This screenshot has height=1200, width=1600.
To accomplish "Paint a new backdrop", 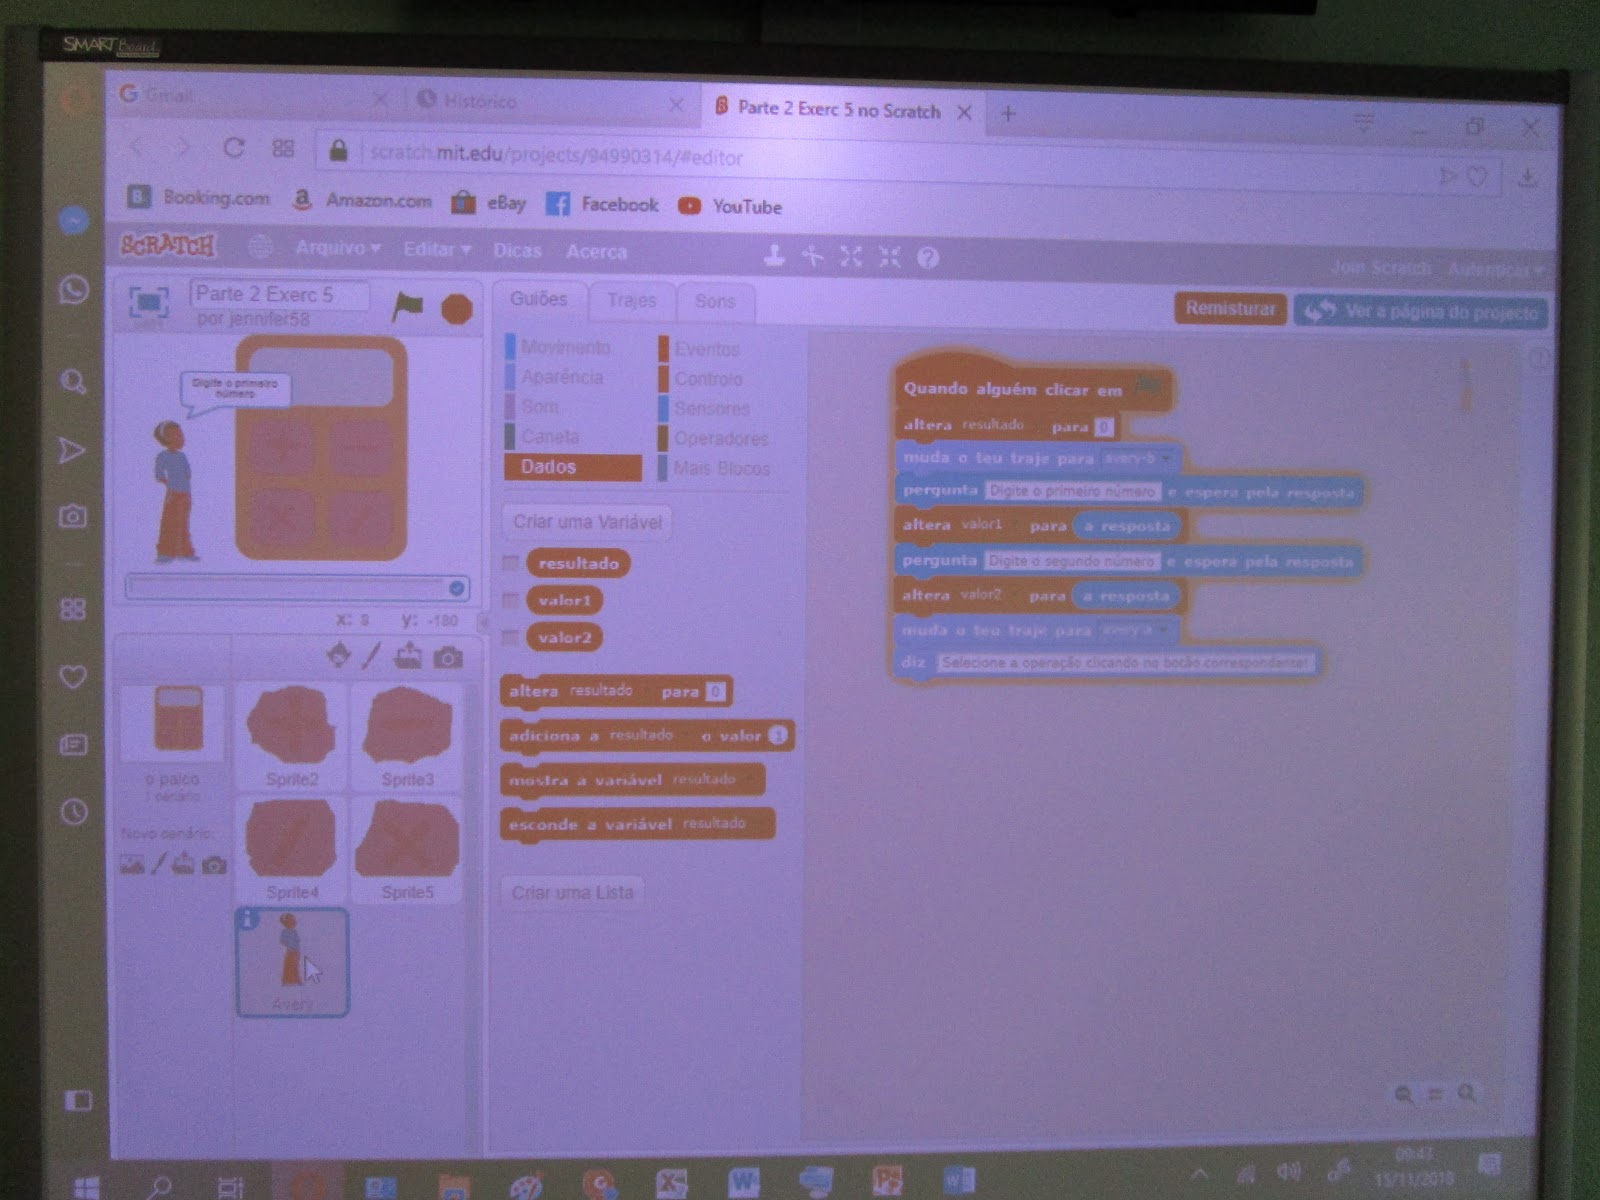I will (x=158, y=864).
